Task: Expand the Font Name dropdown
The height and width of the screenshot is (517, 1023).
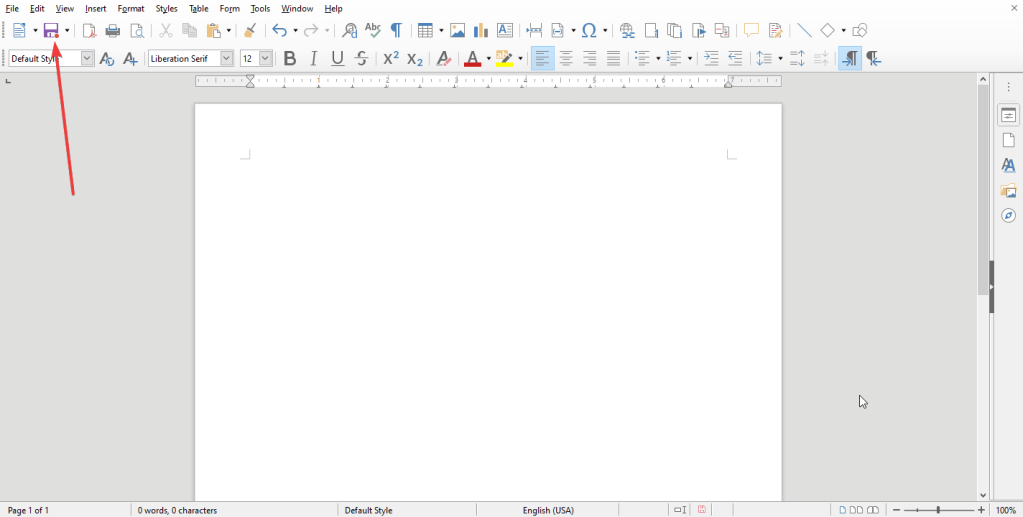Action: tap(226, 59)
